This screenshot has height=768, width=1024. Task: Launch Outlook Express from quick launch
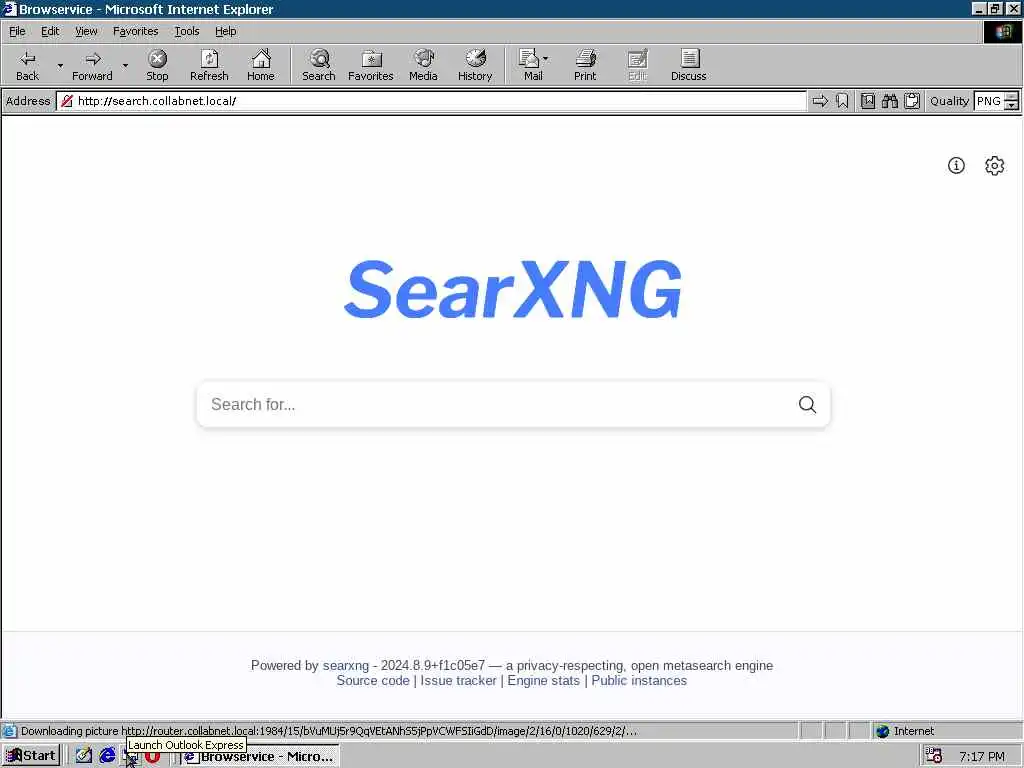(x=131, y=758)
